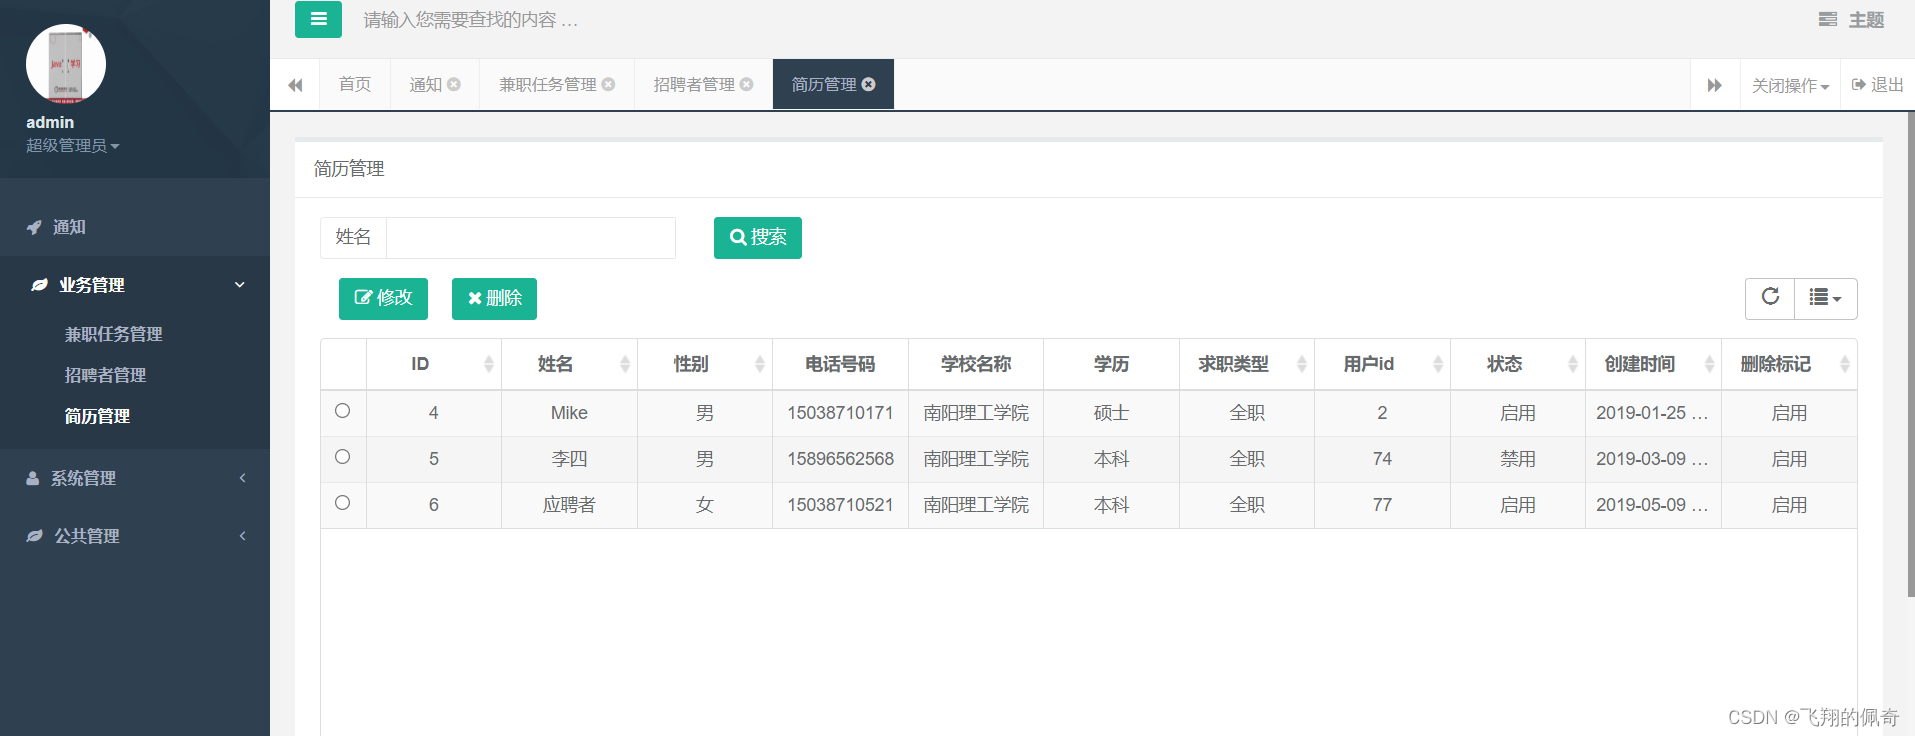This screenshot has width=1915, height=736.
Task: Sort by 求职类型 column header
Action: click(x=1247, y=364)
